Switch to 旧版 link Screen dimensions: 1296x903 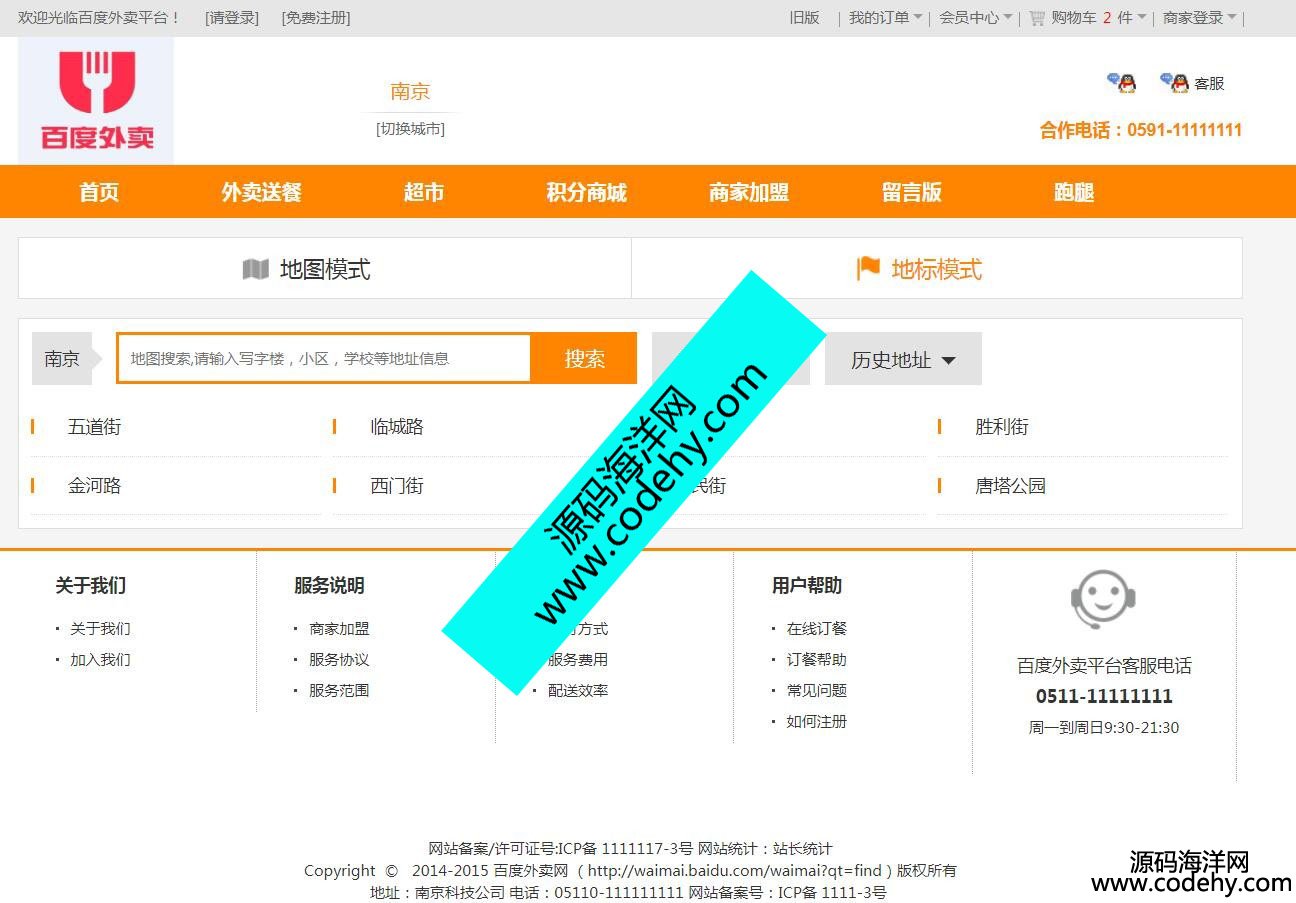pos(804,17)
